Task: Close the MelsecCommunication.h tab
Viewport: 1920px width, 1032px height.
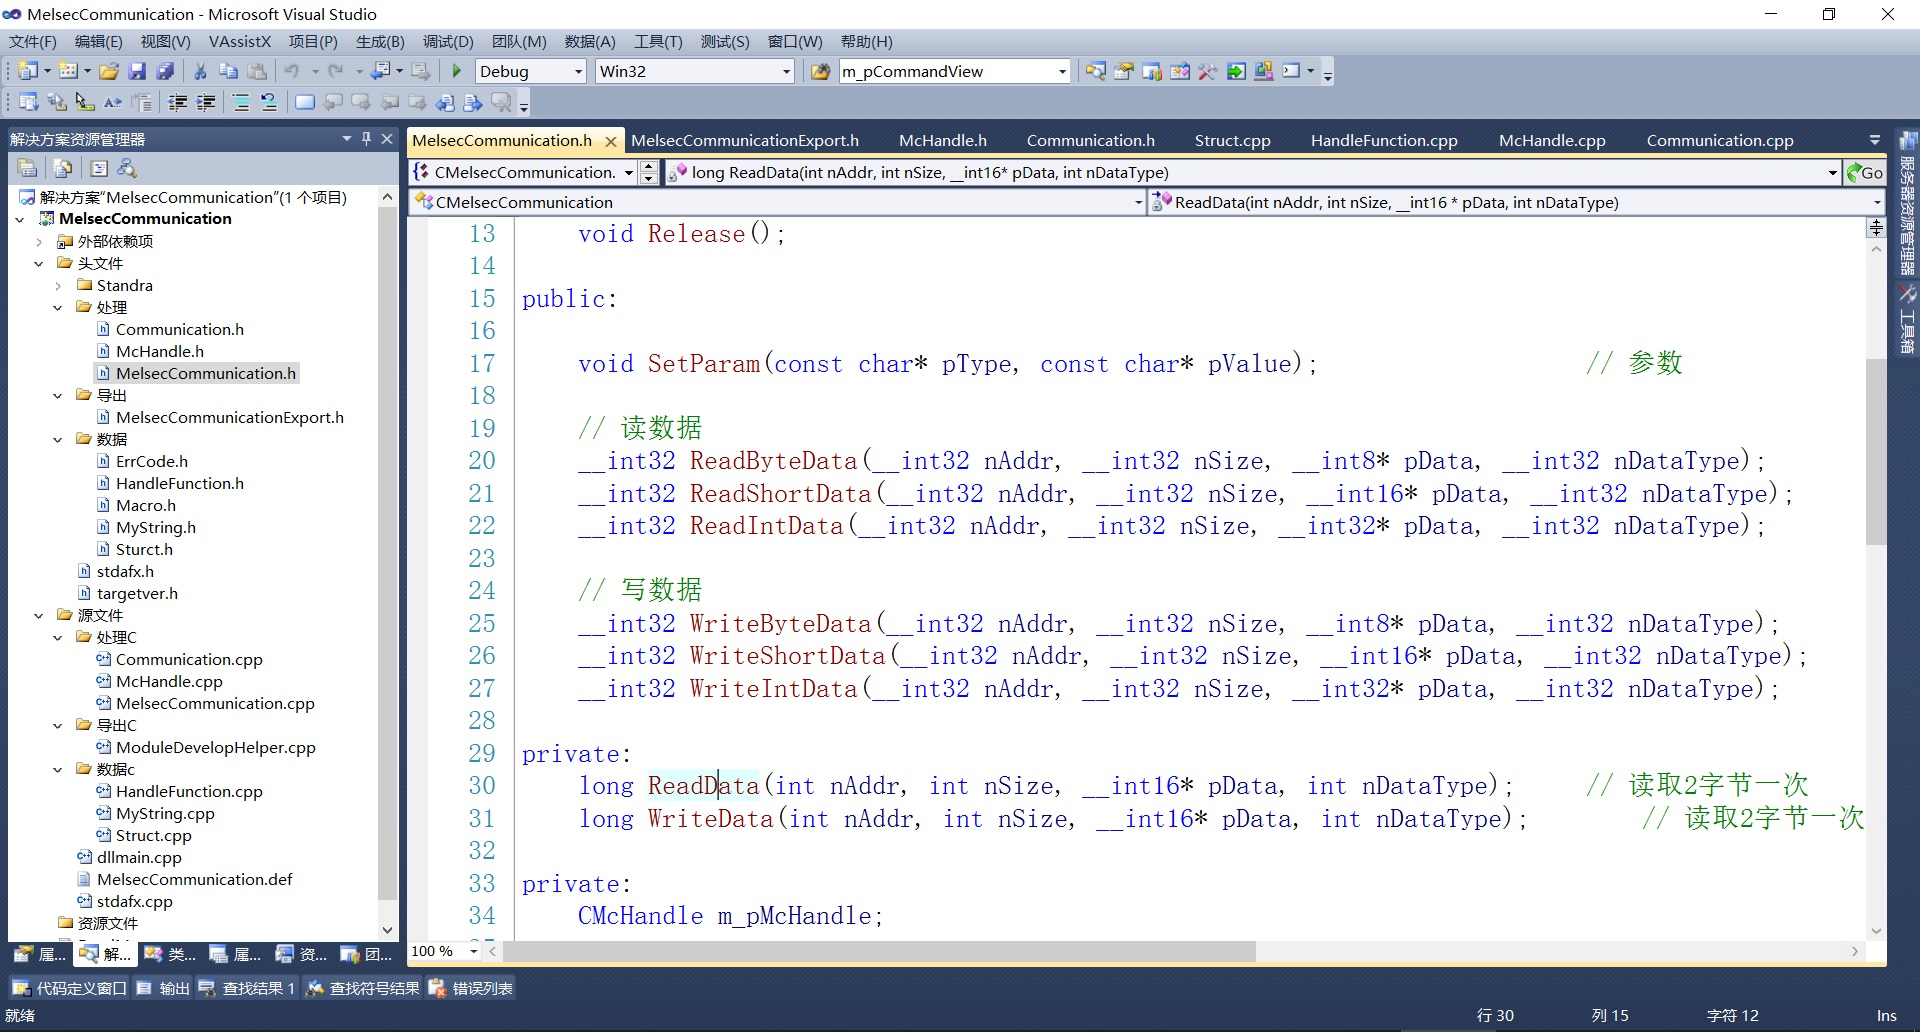Action: [611, 141]
